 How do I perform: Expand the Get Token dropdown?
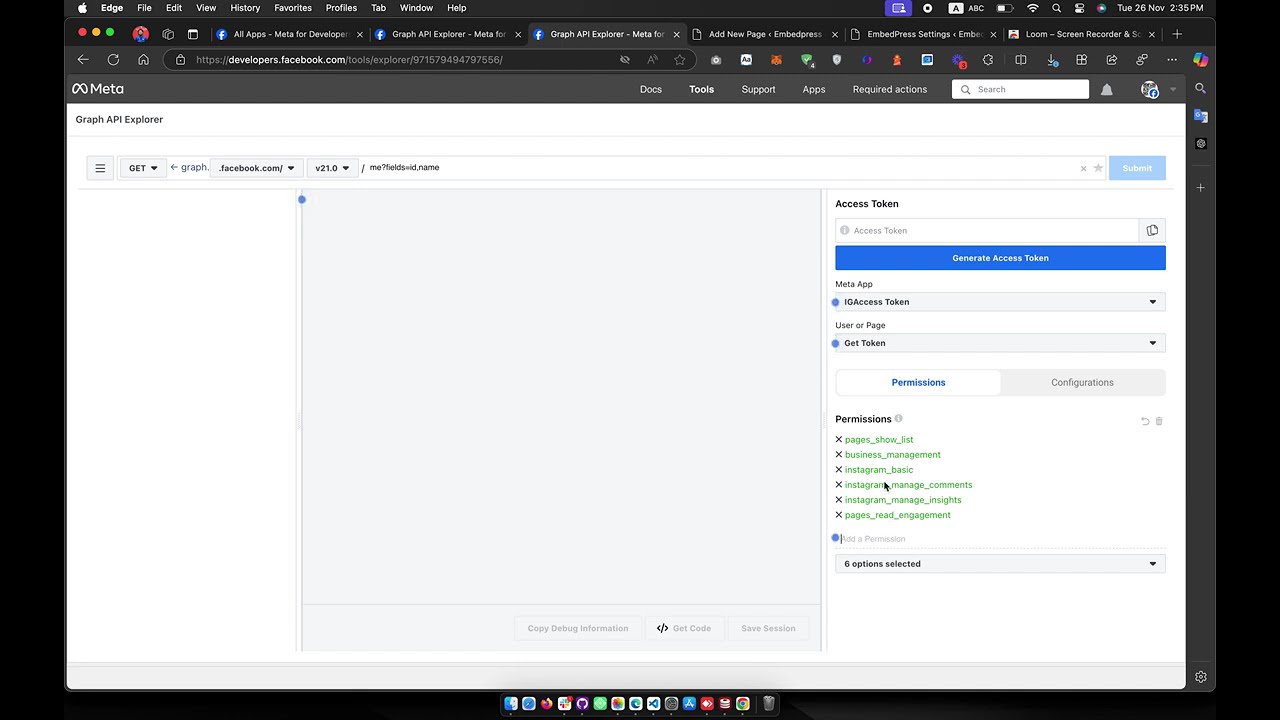pos(1000,343)
